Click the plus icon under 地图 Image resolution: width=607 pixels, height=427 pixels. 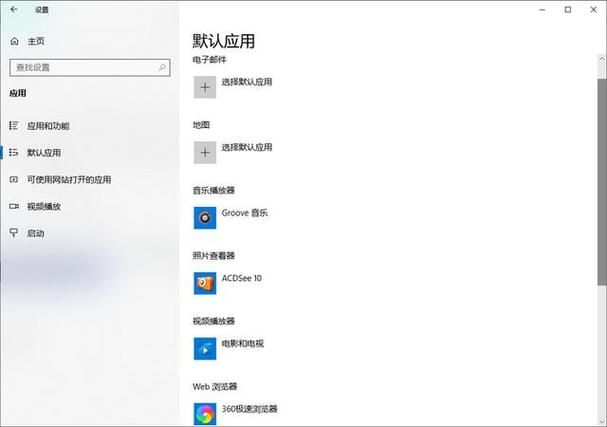point(204,152)
